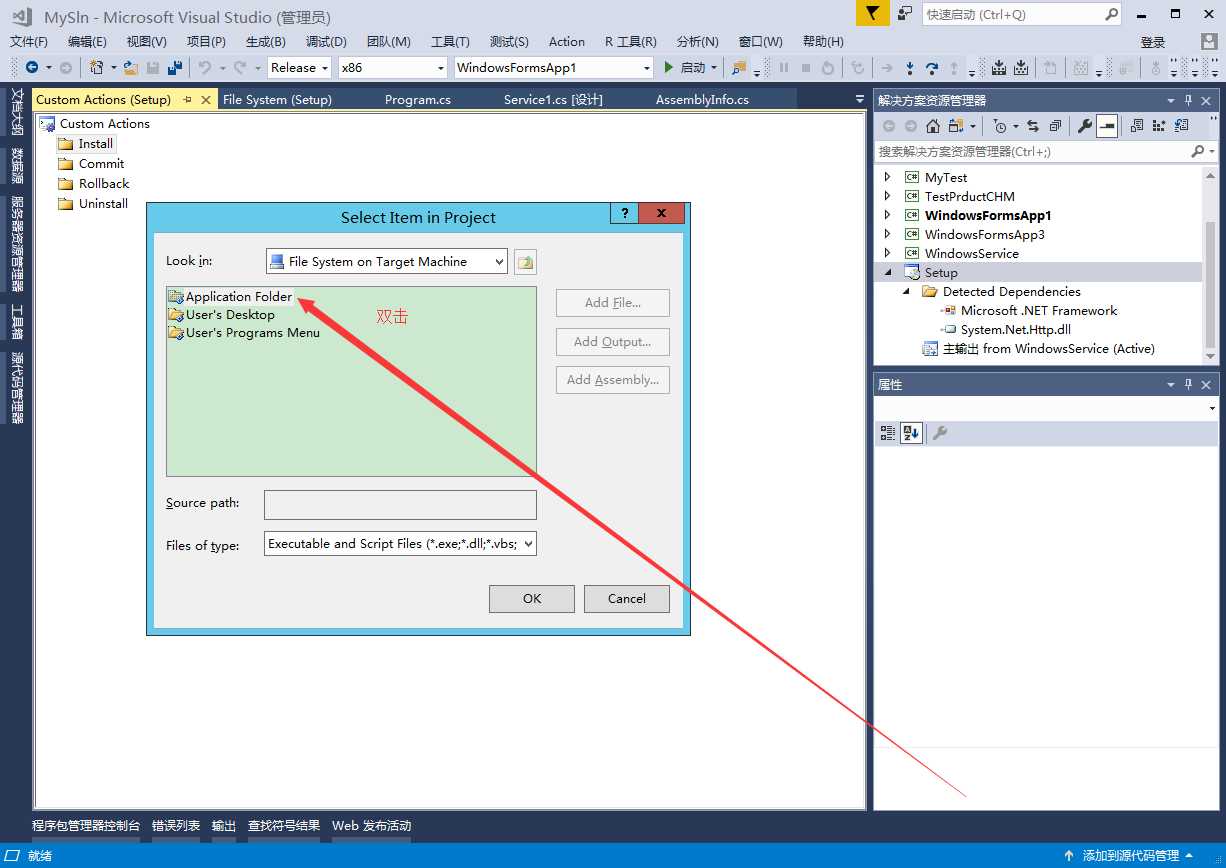
Task: Click the Open File toolbar icon
Action: (x=131, y=68)
